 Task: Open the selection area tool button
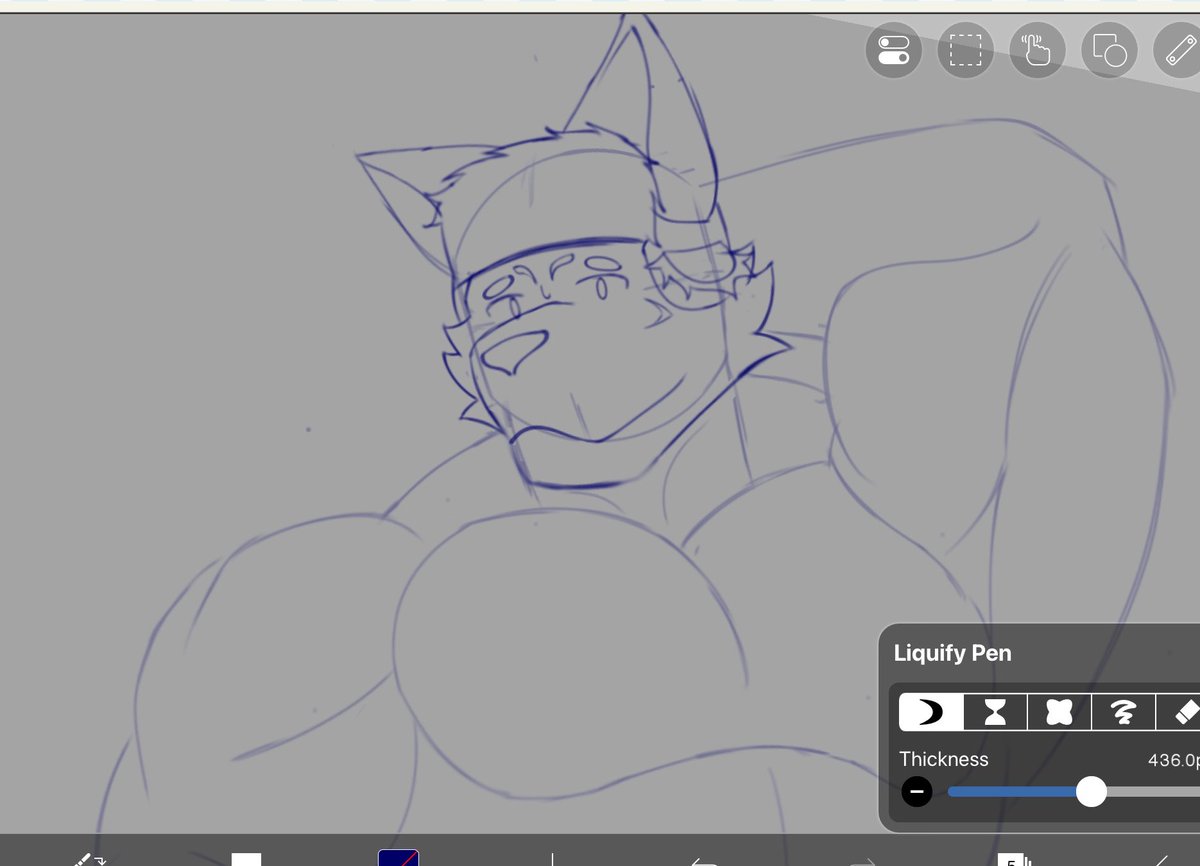click(x=965, y=50)
